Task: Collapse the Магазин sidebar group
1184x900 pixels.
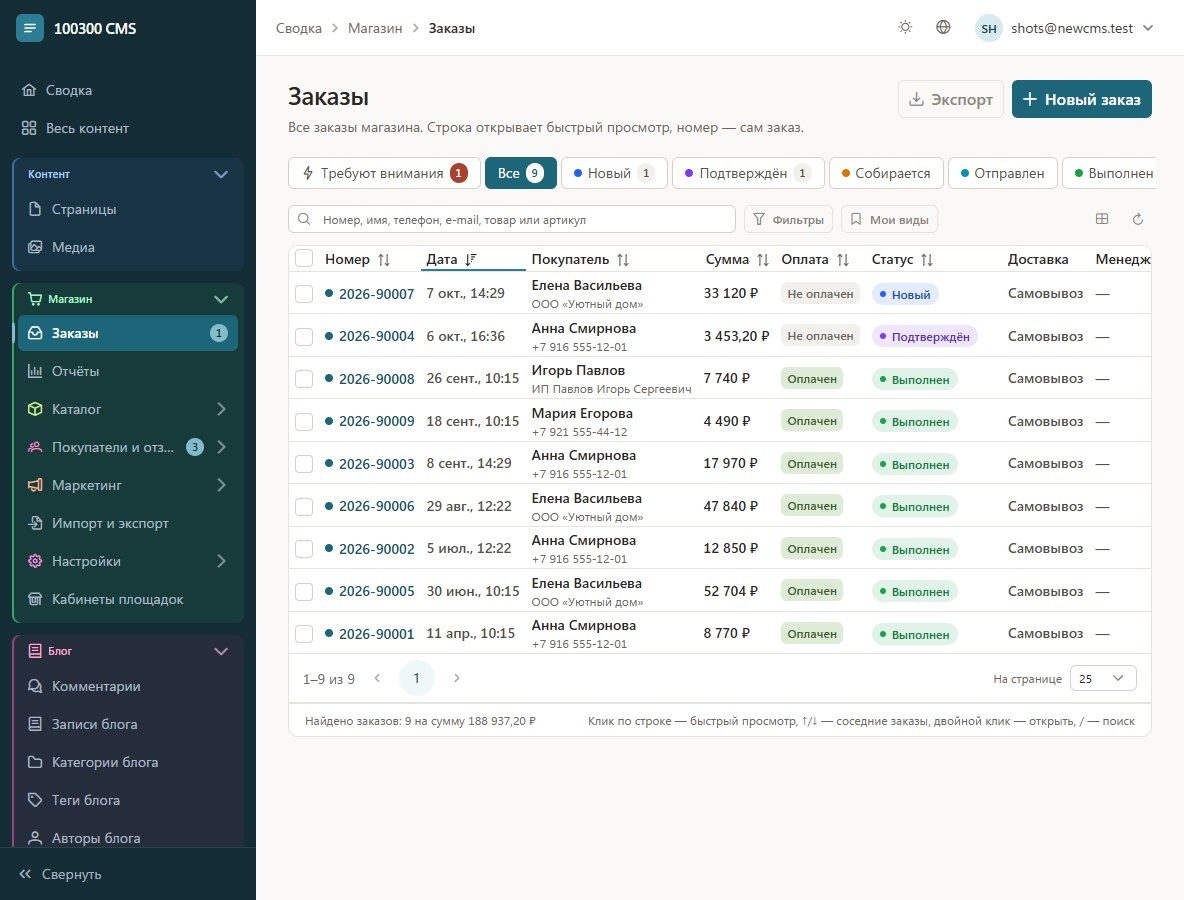Action: [x=220, y=300]
